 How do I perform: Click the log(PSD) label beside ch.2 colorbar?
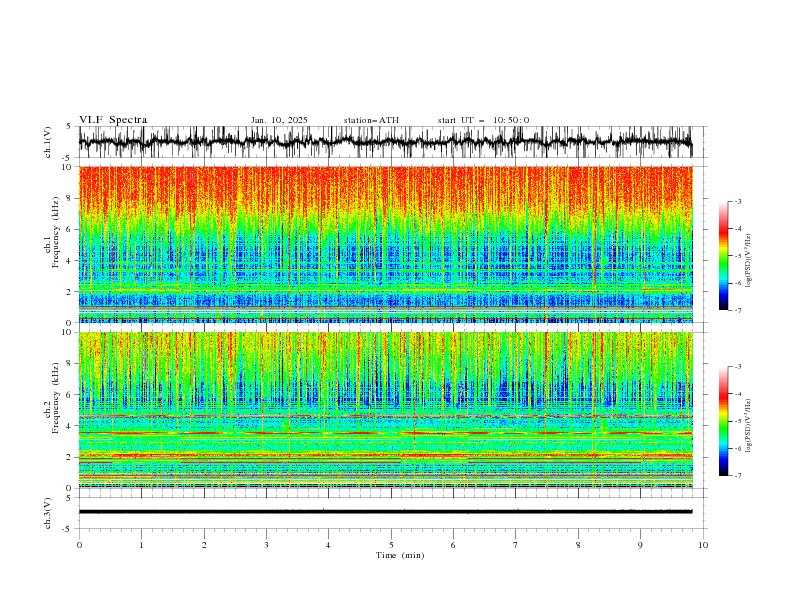click(748, 426)
